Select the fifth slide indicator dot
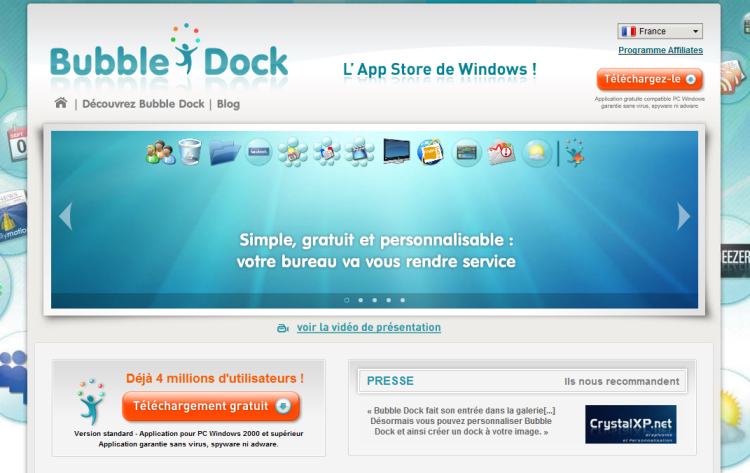The height and width of the screenshot is (473, 750). tap(403, 300)
